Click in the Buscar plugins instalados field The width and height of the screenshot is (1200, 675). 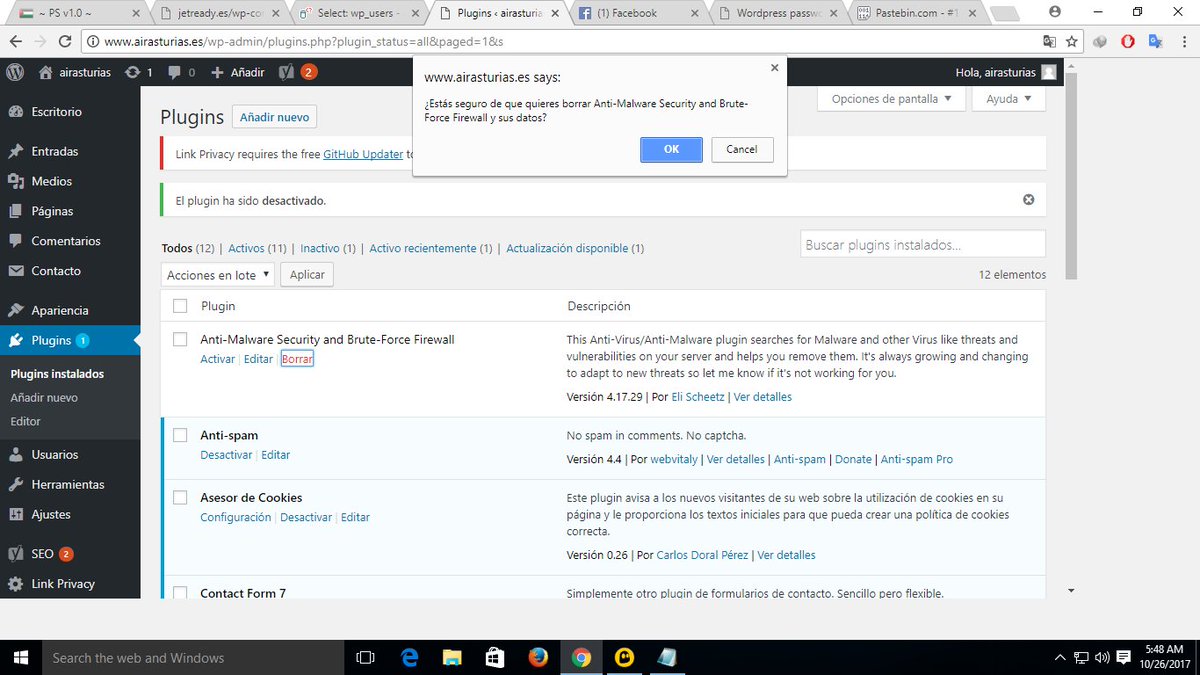[x=923, y=244]
